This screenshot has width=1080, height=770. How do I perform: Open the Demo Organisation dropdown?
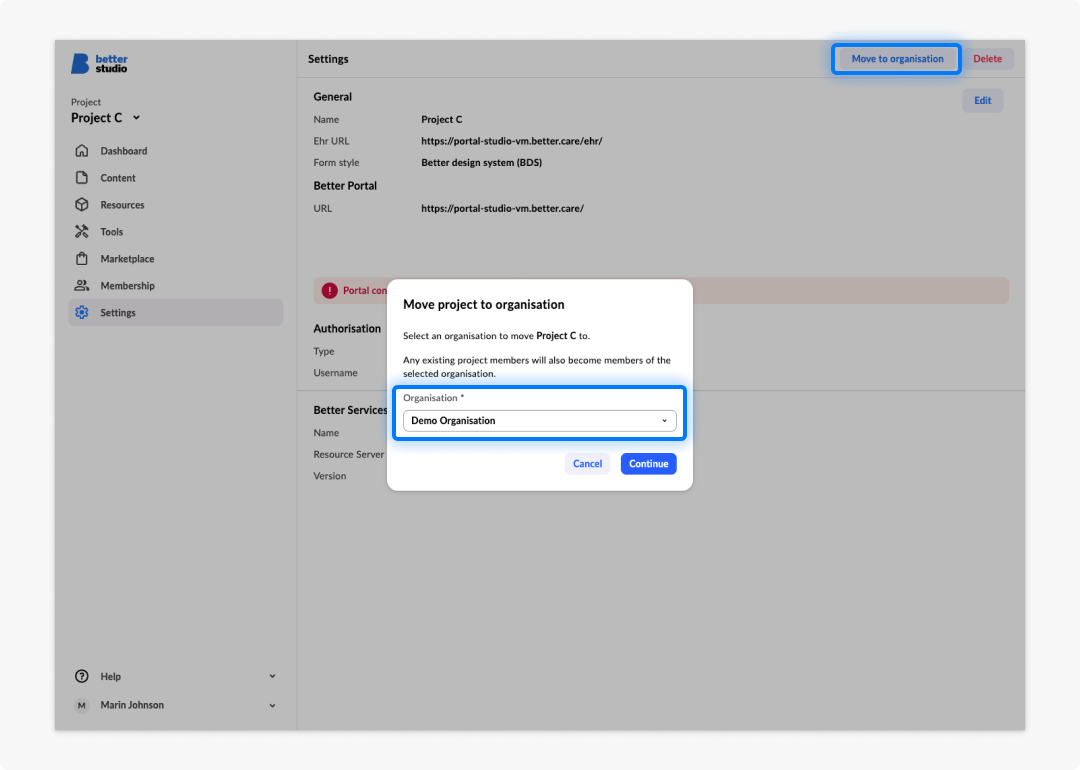tap(539, 421)
